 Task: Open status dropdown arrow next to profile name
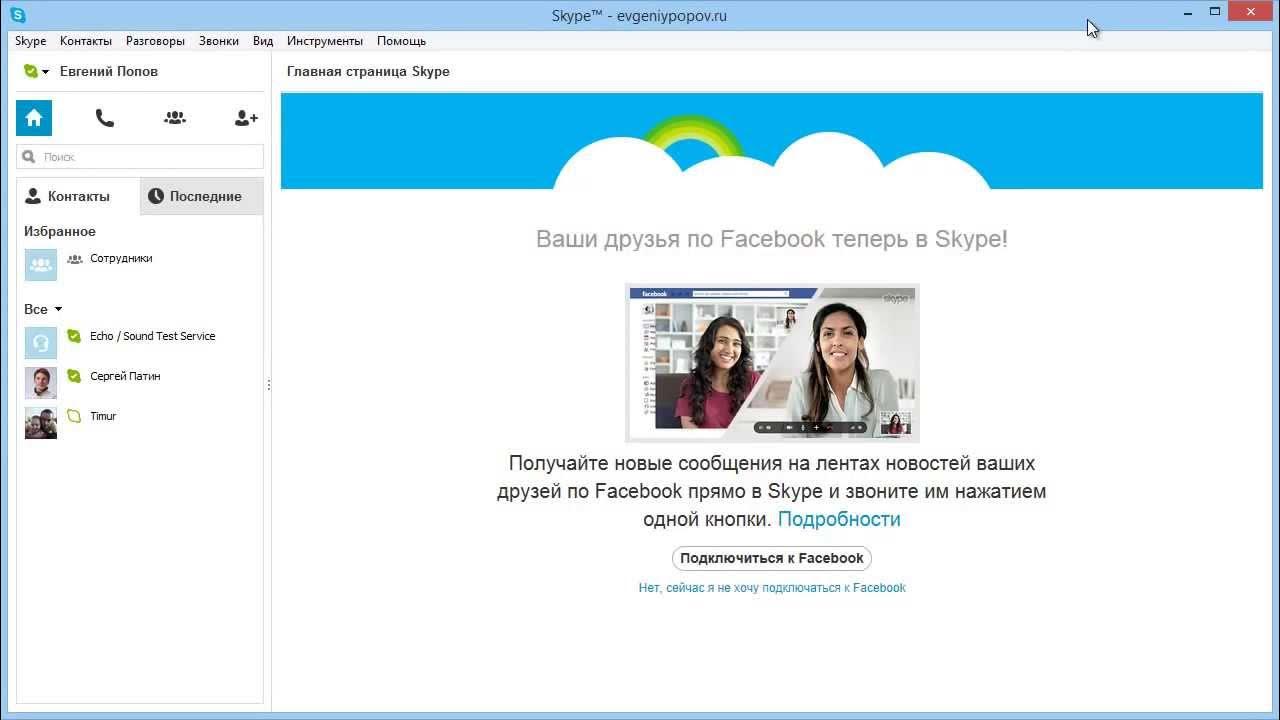coord(46,72)
